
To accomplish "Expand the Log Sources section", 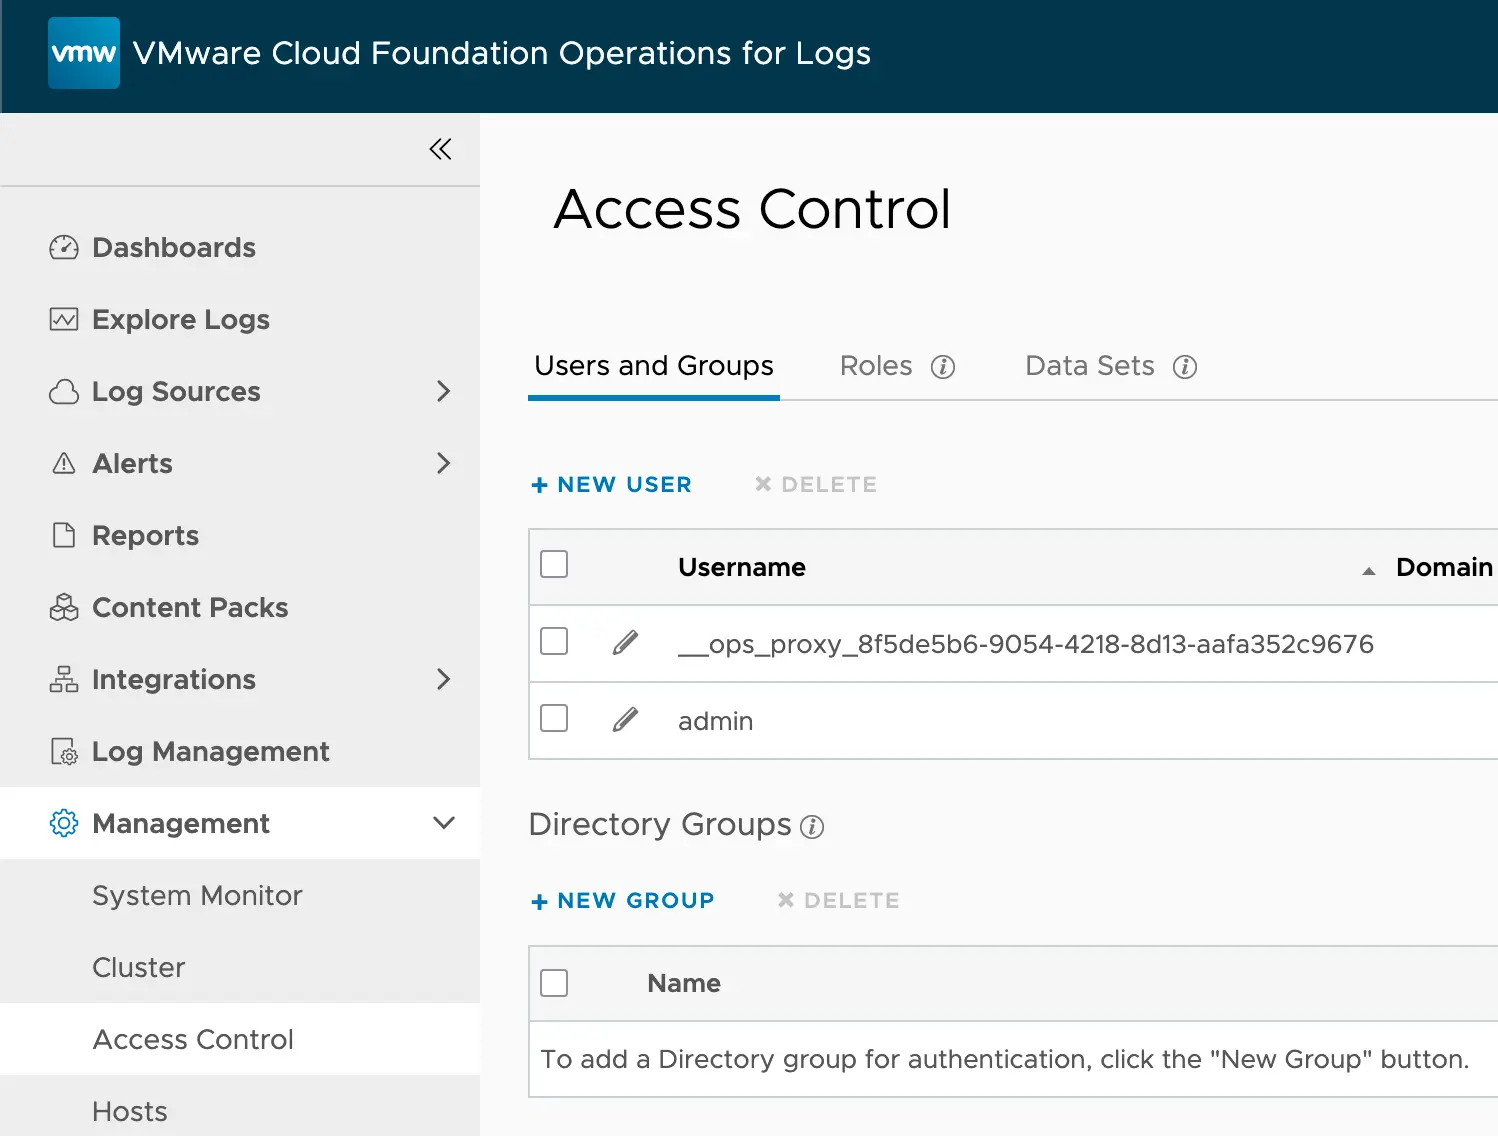I will pyautogui.click(x=444, y=392).
